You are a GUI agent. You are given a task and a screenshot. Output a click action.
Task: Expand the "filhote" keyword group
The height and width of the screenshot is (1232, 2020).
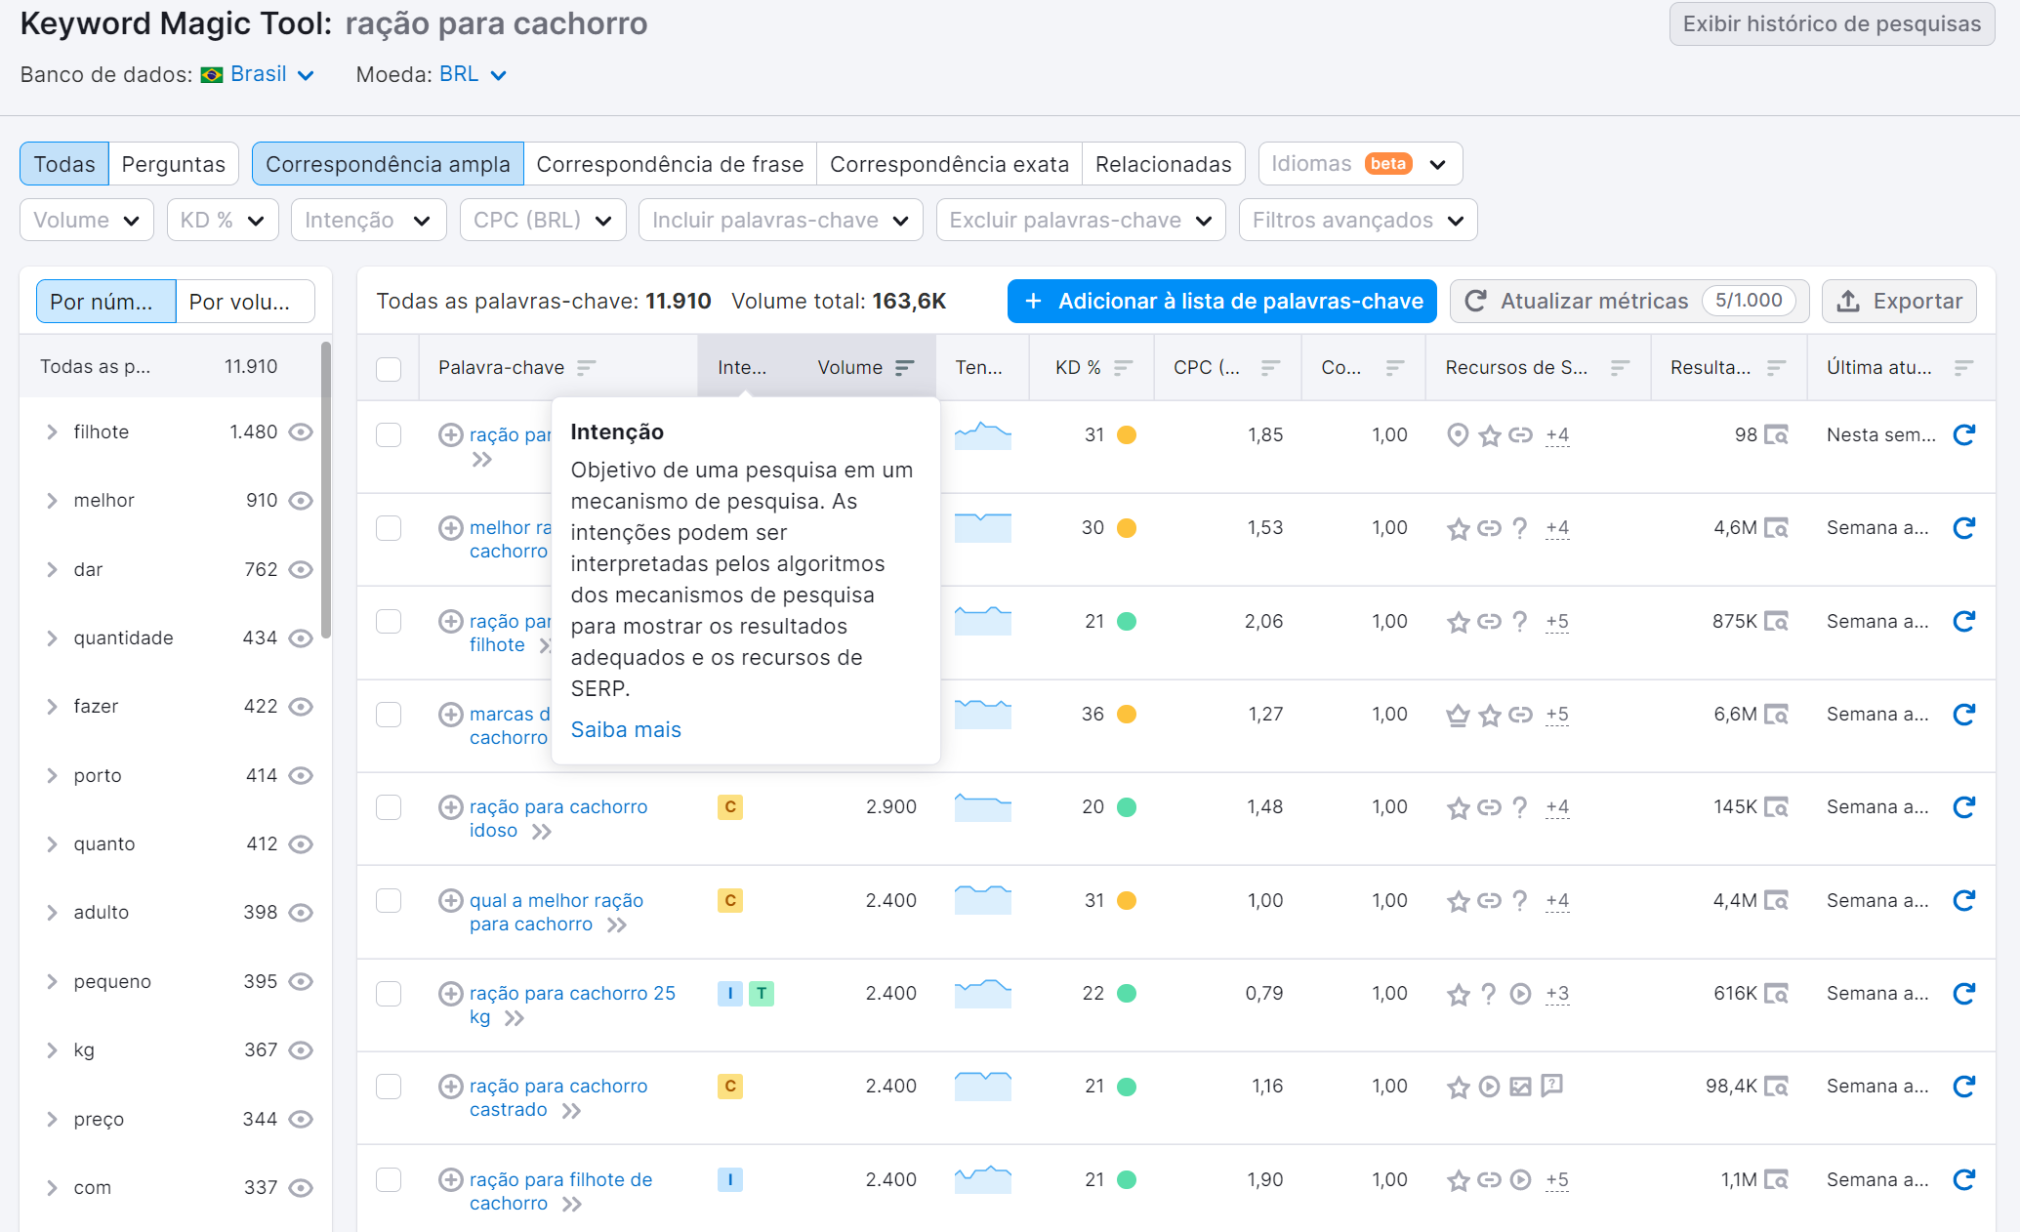52,432
